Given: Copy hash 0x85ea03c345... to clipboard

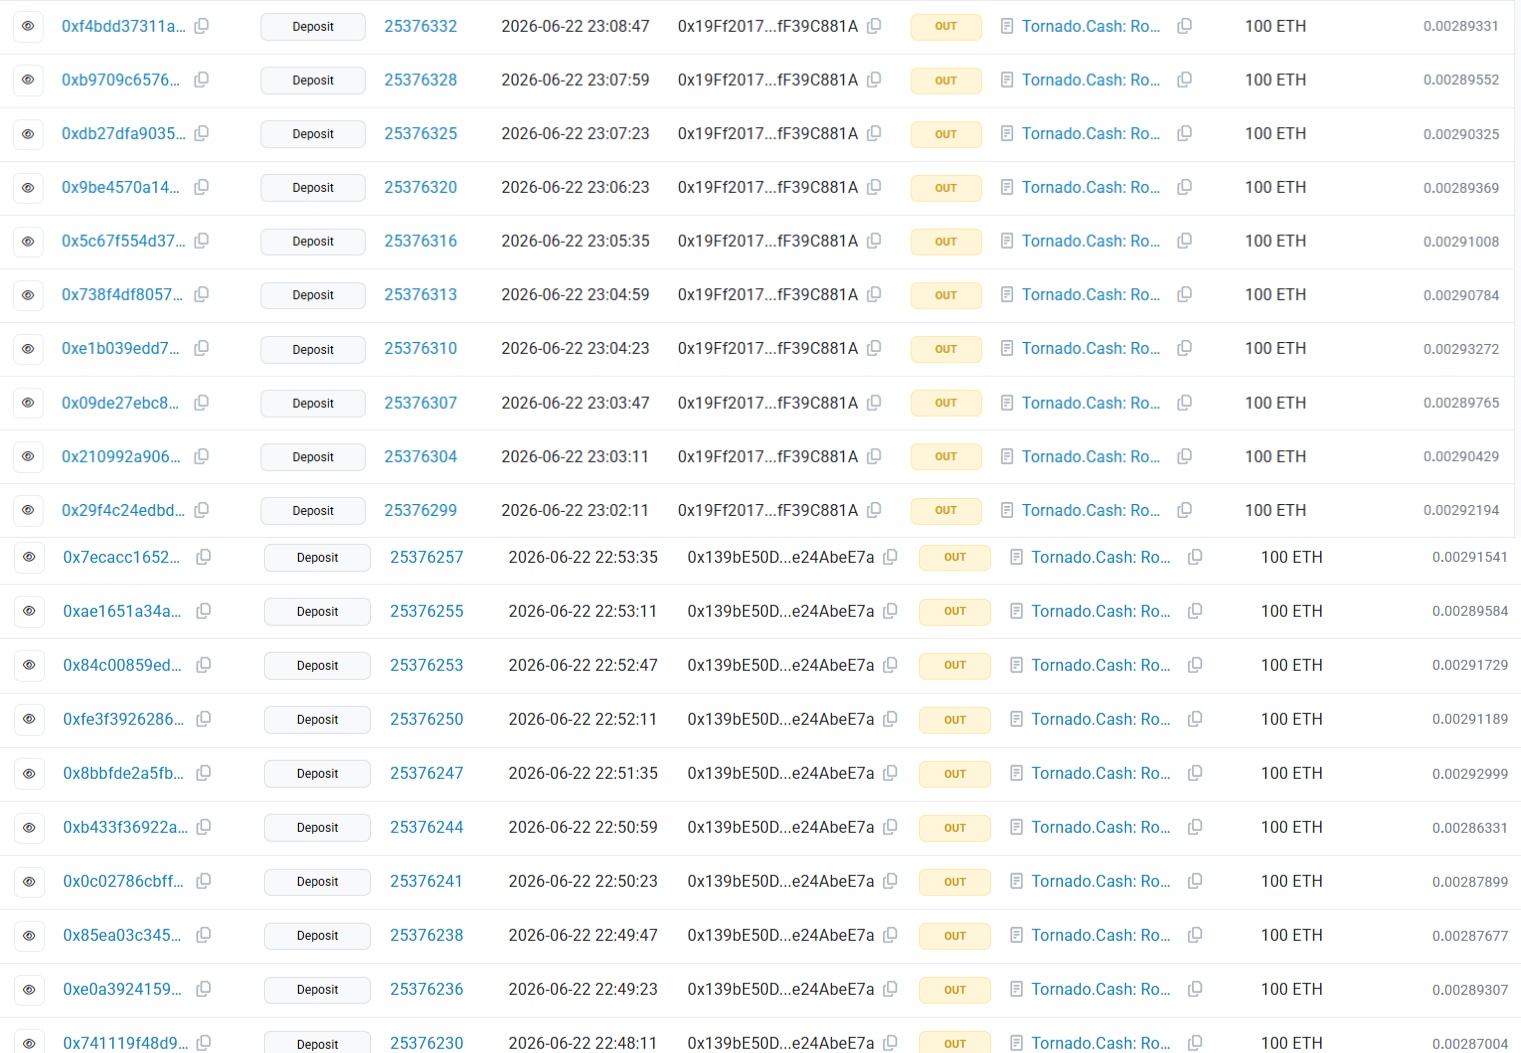Looking at the screenshot, I should click(x=203, y=935).
